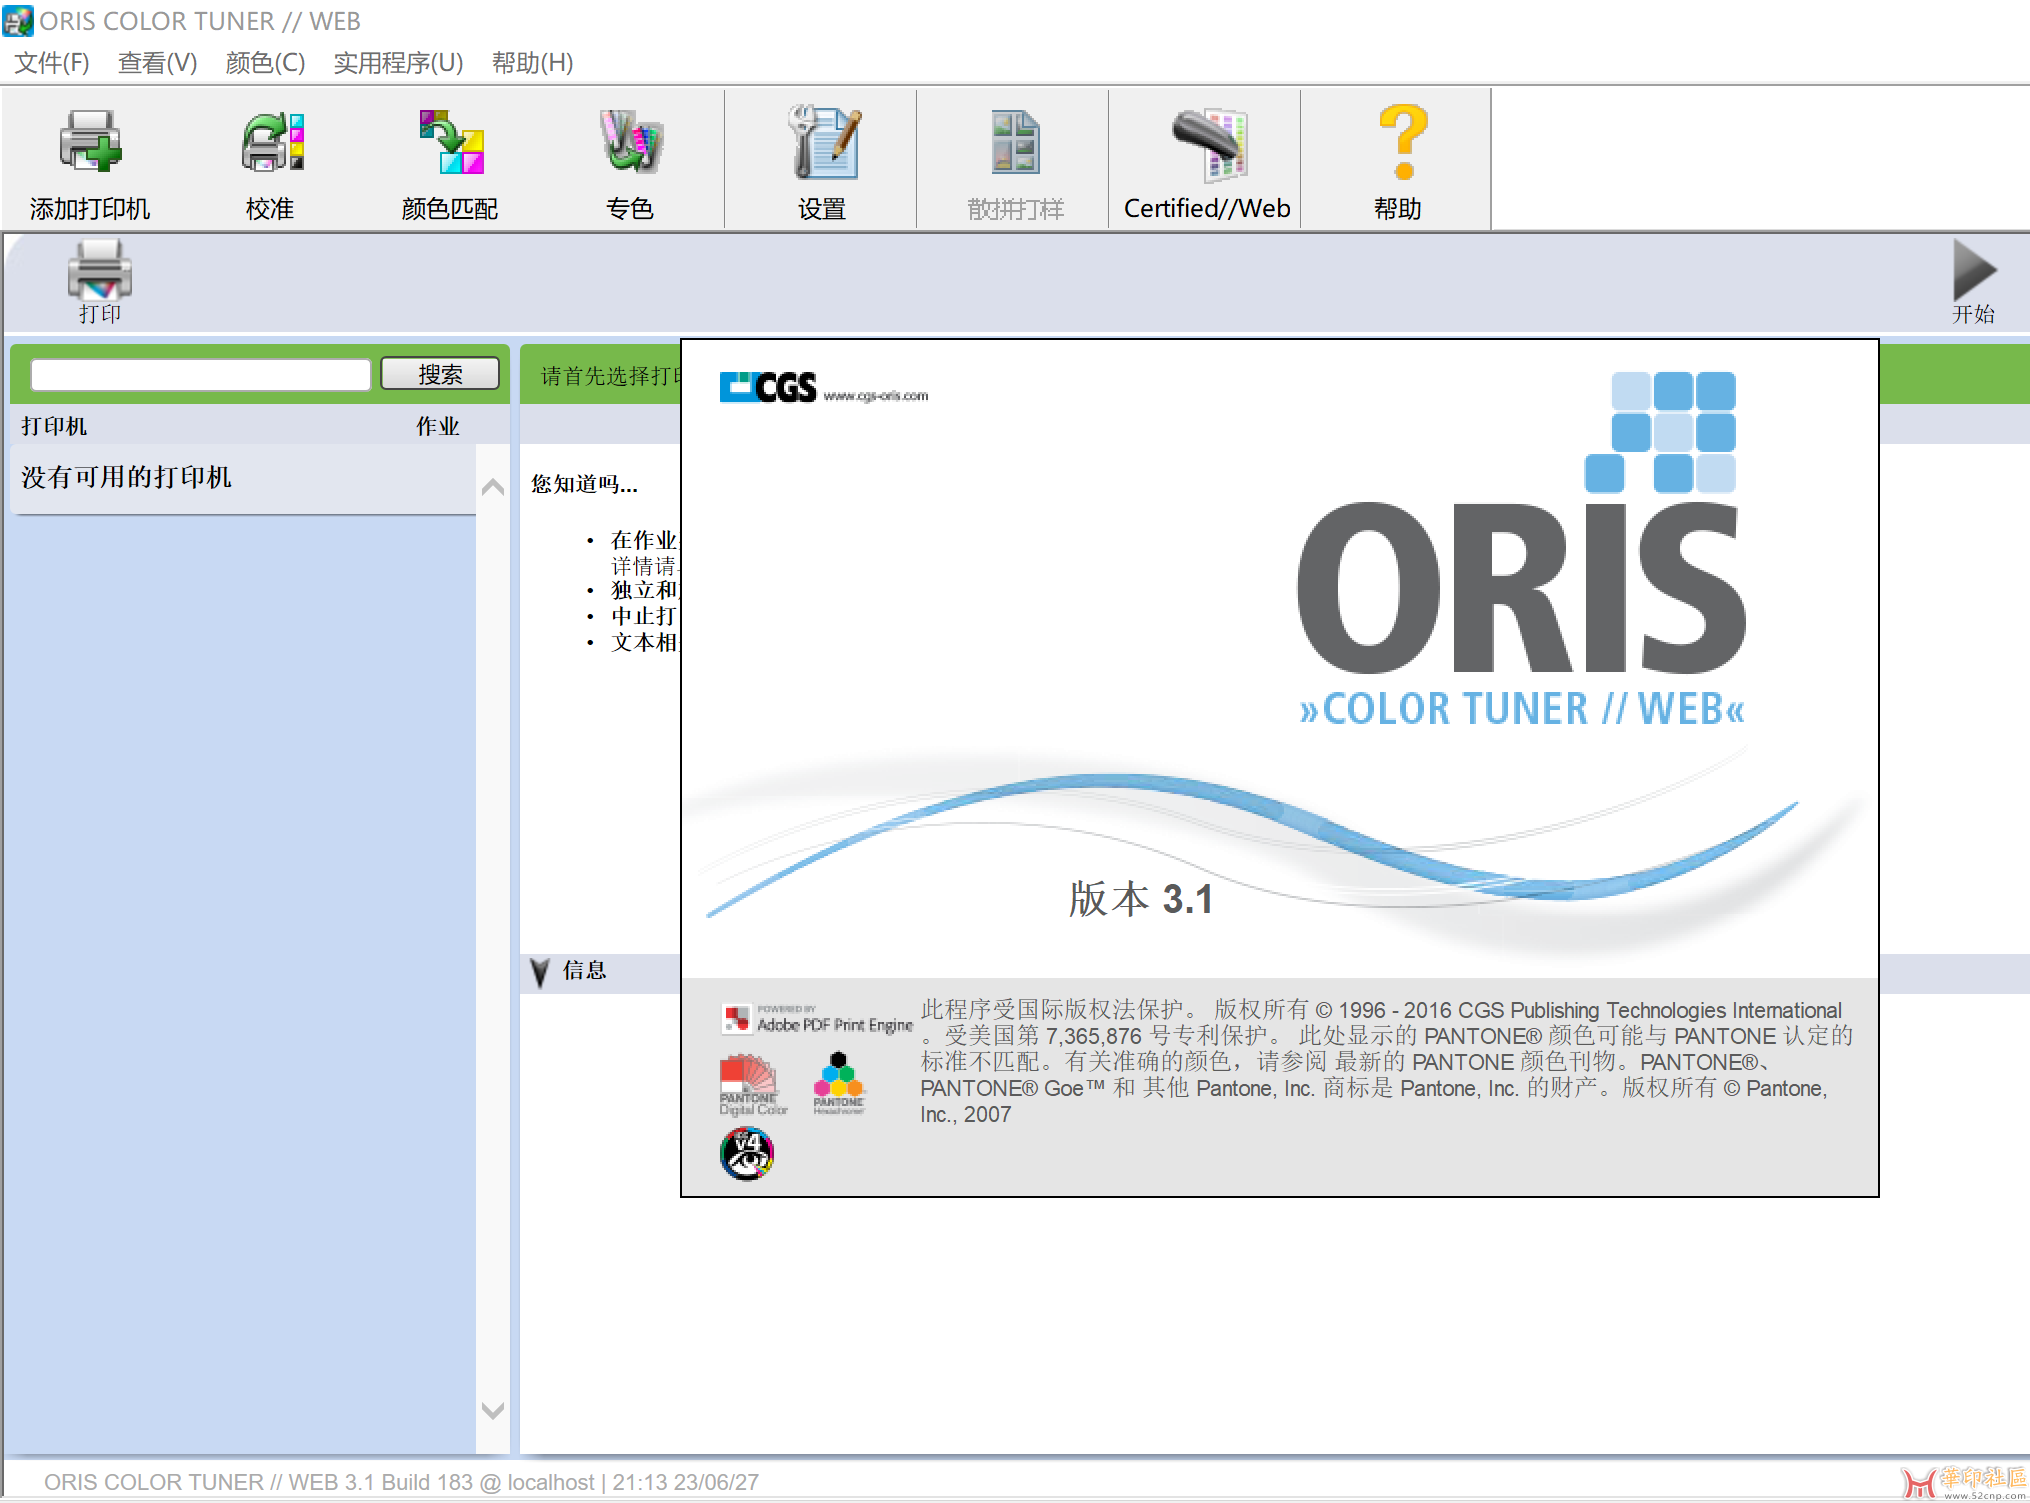
Task: Click the Printer (打印机) column header
Action: pos(54,427)
